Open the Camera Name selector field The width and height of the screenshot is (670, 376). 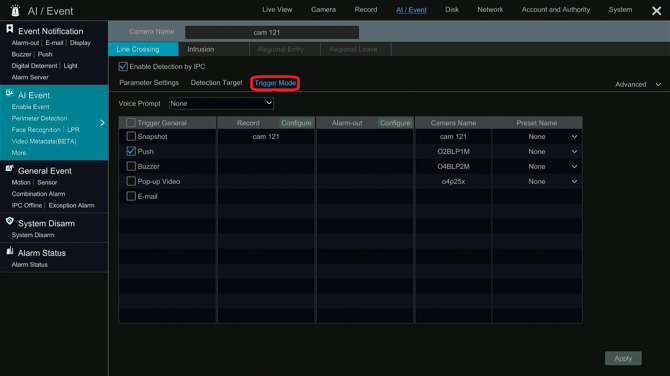click(x=272, y=32)
